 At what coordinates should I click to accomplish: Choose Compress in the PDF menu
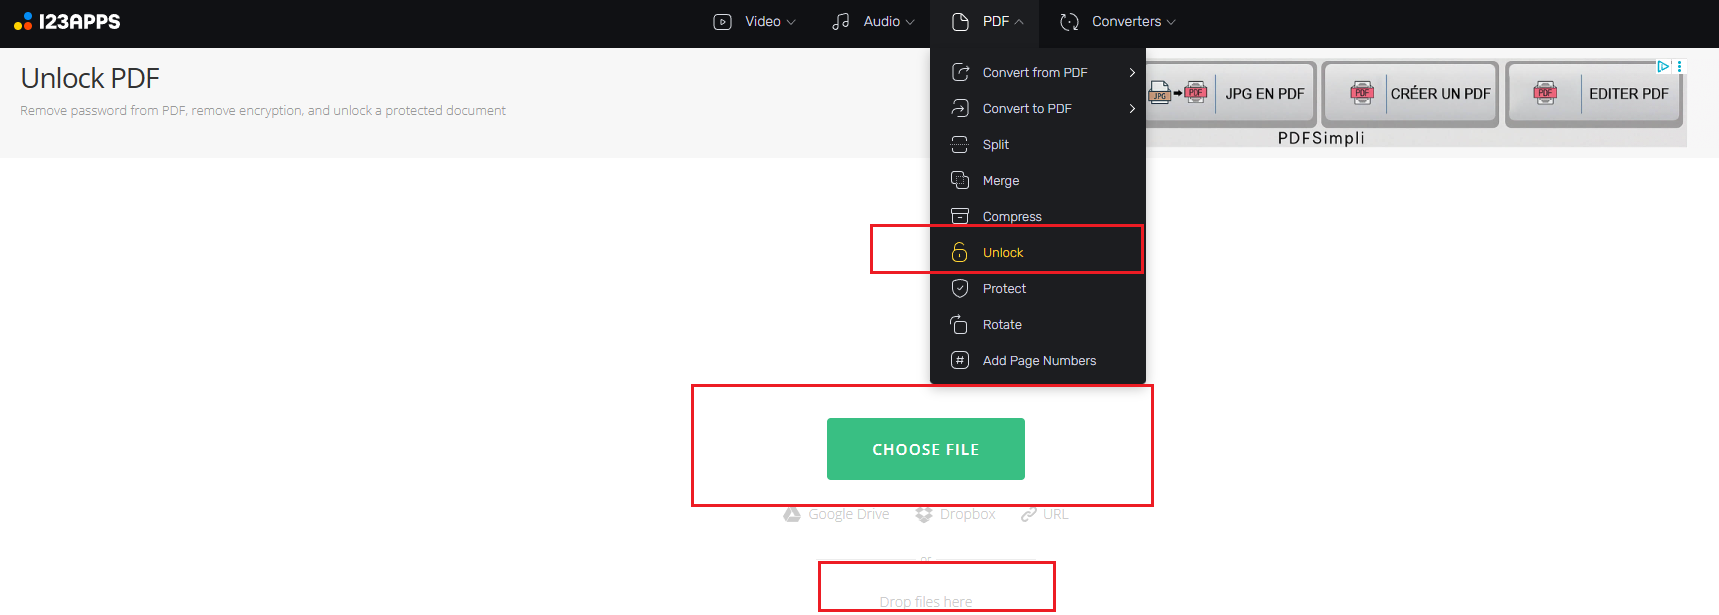[x=1038, y=216]
